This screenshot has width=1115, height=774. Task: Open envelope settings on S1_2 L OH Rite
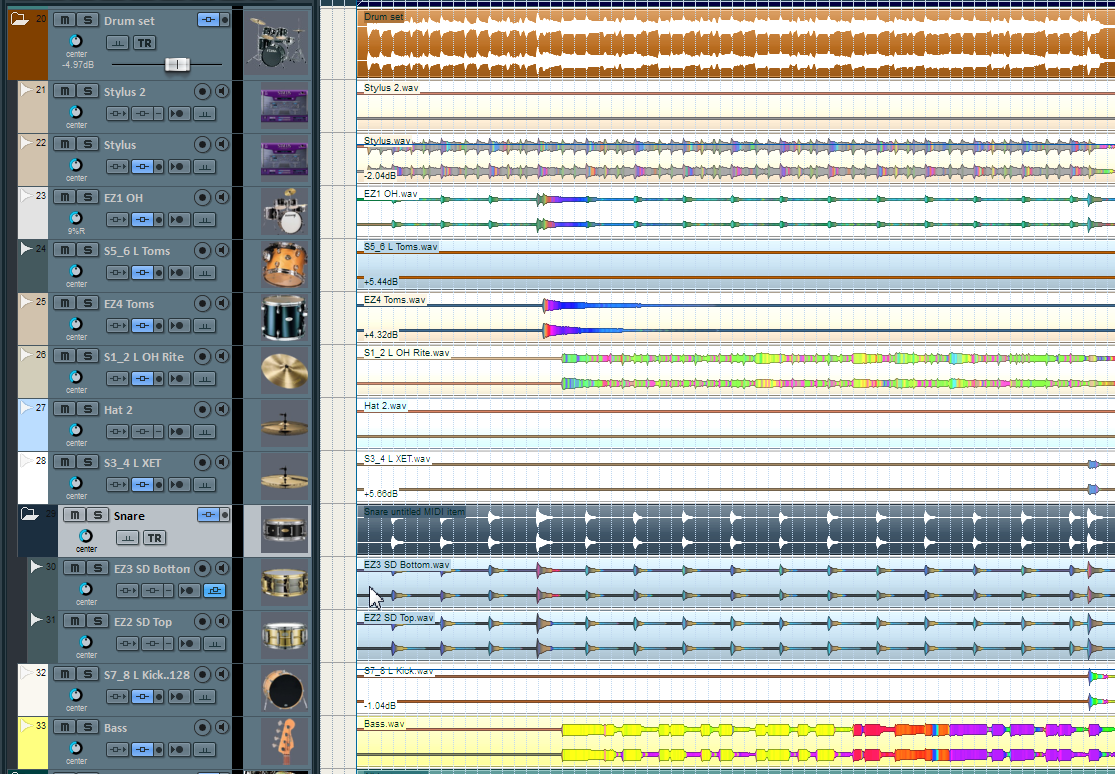point(205,378)
